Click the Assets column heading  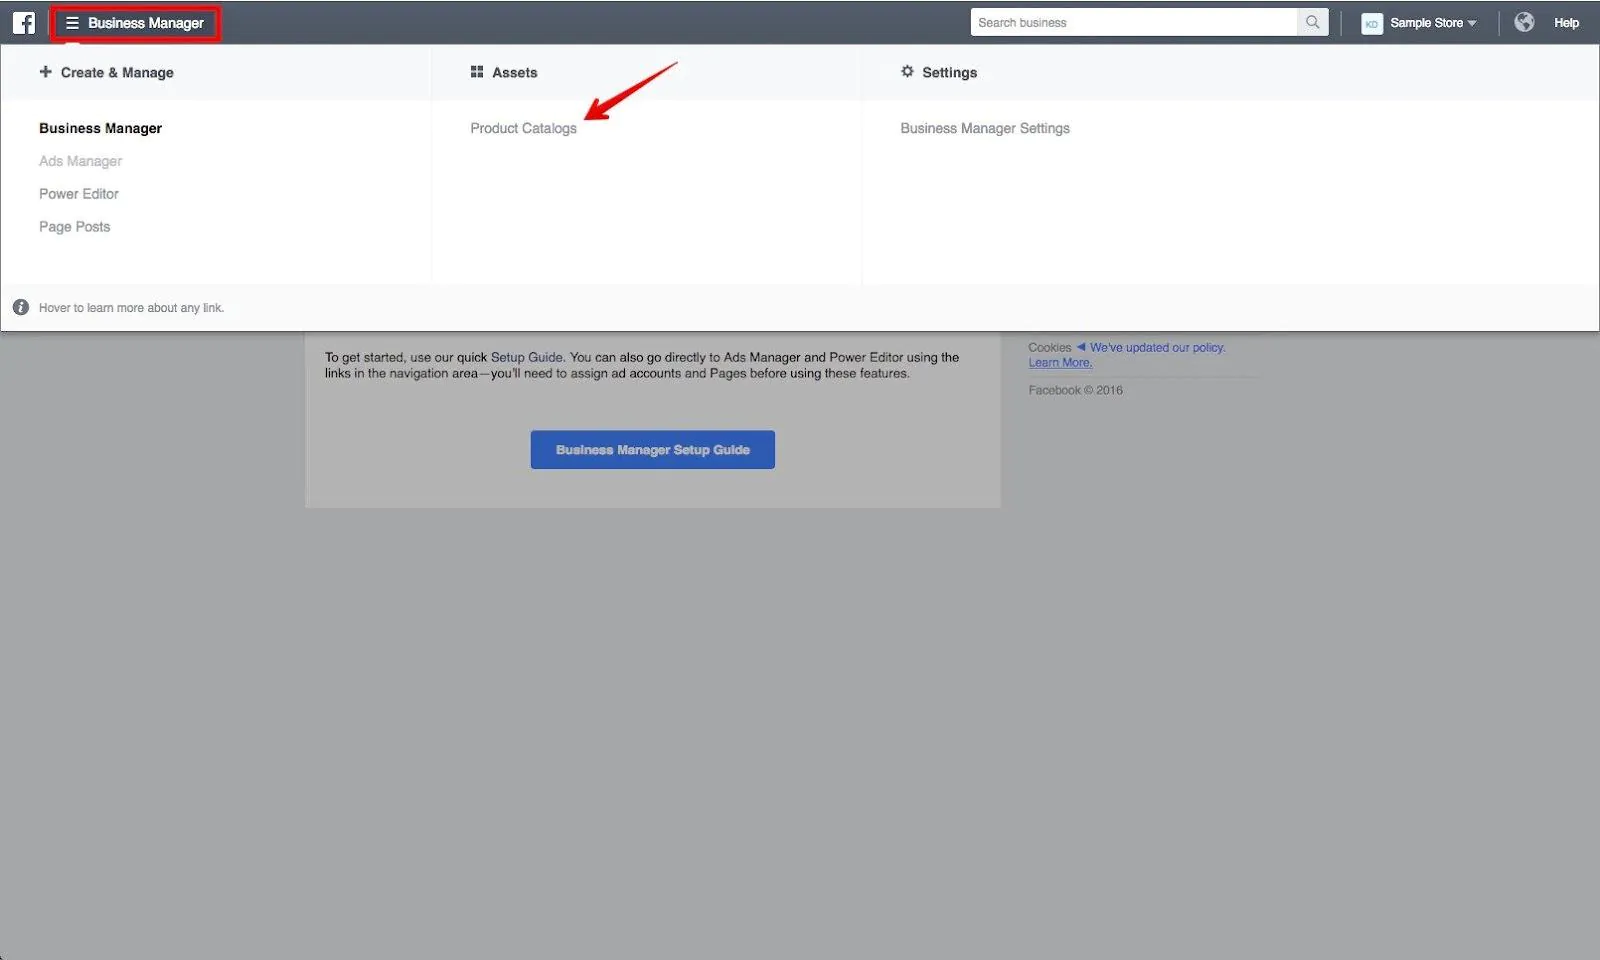click(514, 72)
